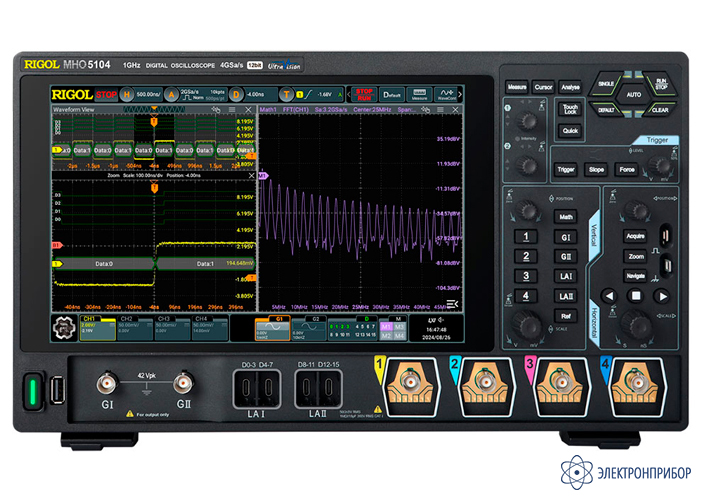Tap the on-screen Measure shortcut icon
The height and width of the screenshot is (500, 701).
click(419, 94)
